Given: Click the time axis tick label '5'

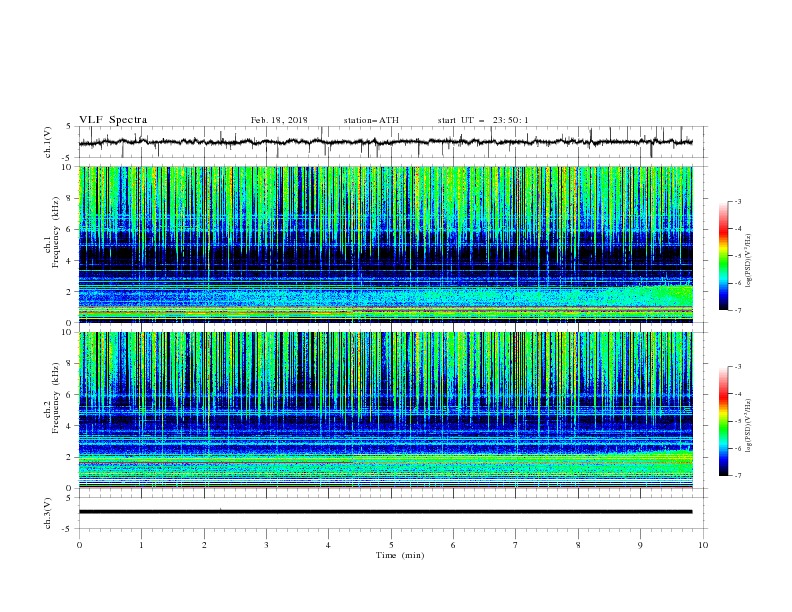Looking at the screenshot, I should click(391, 545).
